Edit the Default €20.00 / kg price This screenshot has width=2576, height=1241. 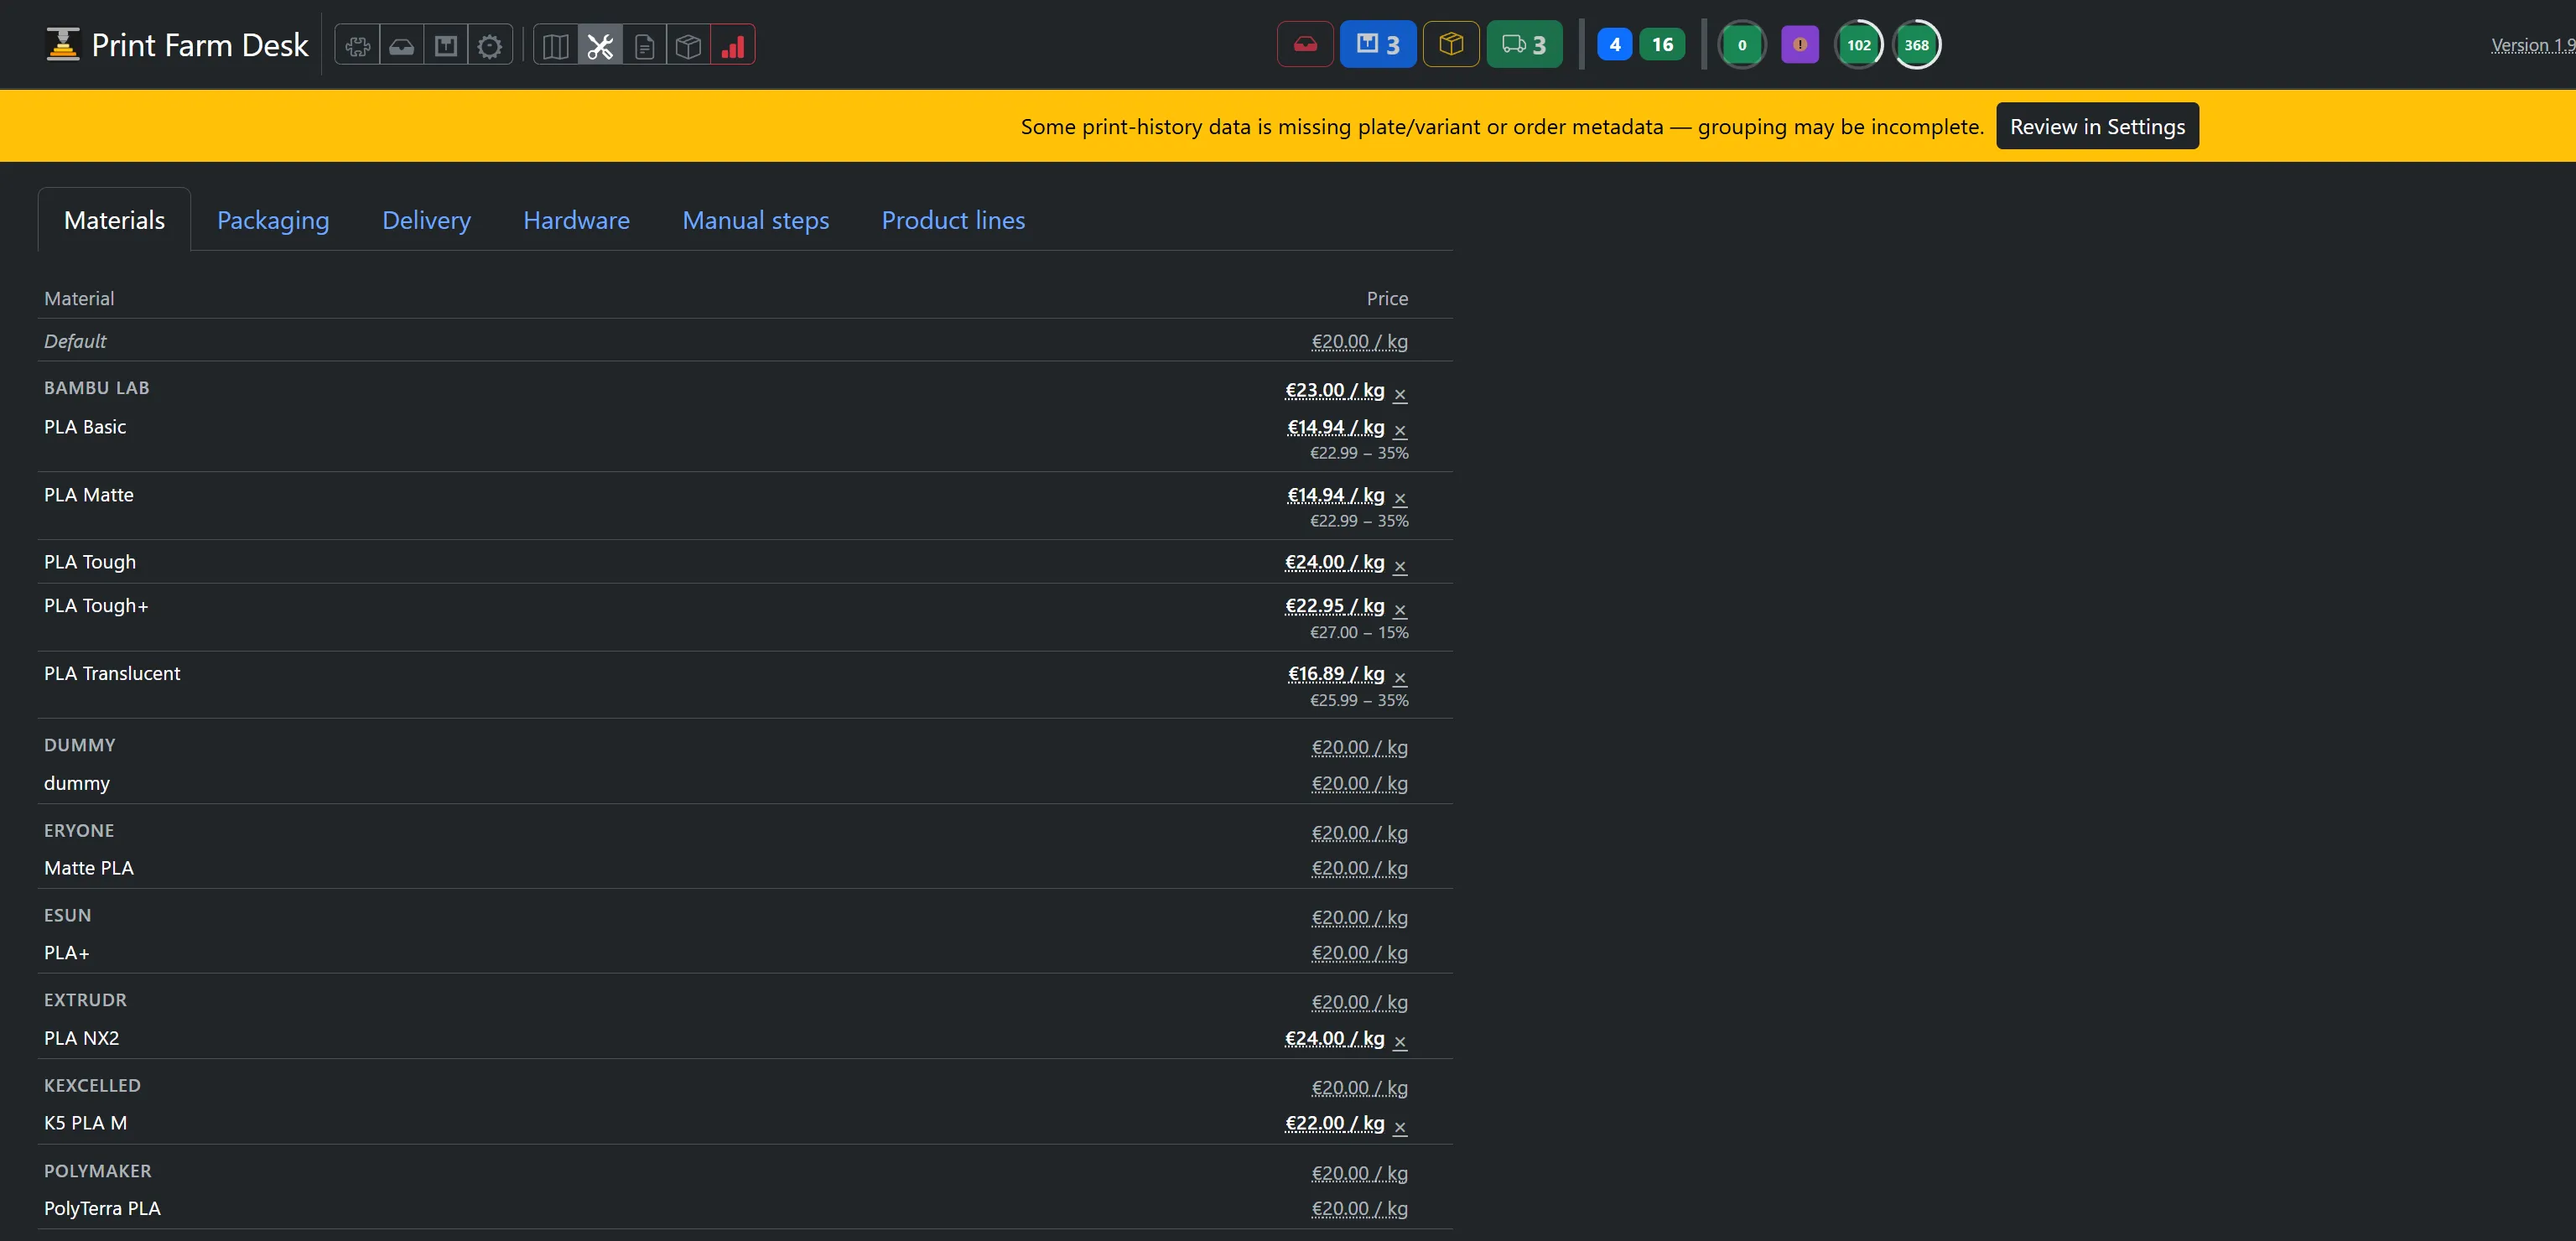[1359, 341]
